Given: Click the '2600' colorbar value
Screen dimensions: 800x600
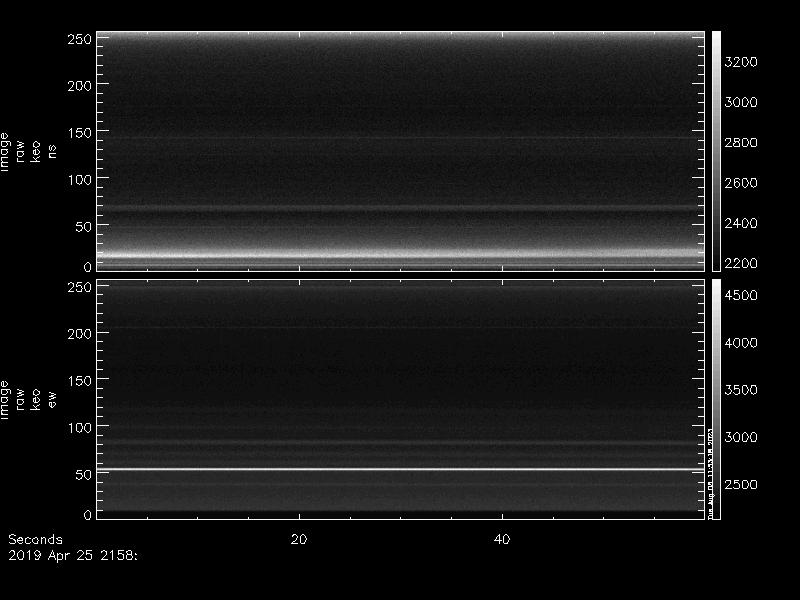Looking at the screenshot, I should [741, 183].
